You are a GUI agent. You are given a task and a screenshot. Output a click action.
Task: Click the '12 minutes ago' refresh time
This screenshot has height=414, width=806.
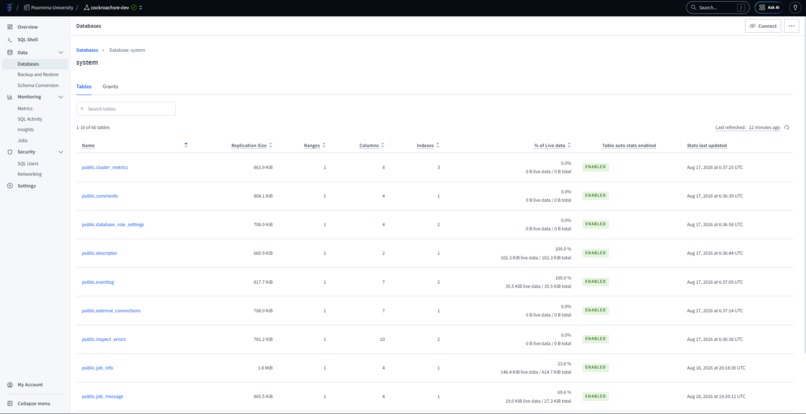(x=764, y=128)
